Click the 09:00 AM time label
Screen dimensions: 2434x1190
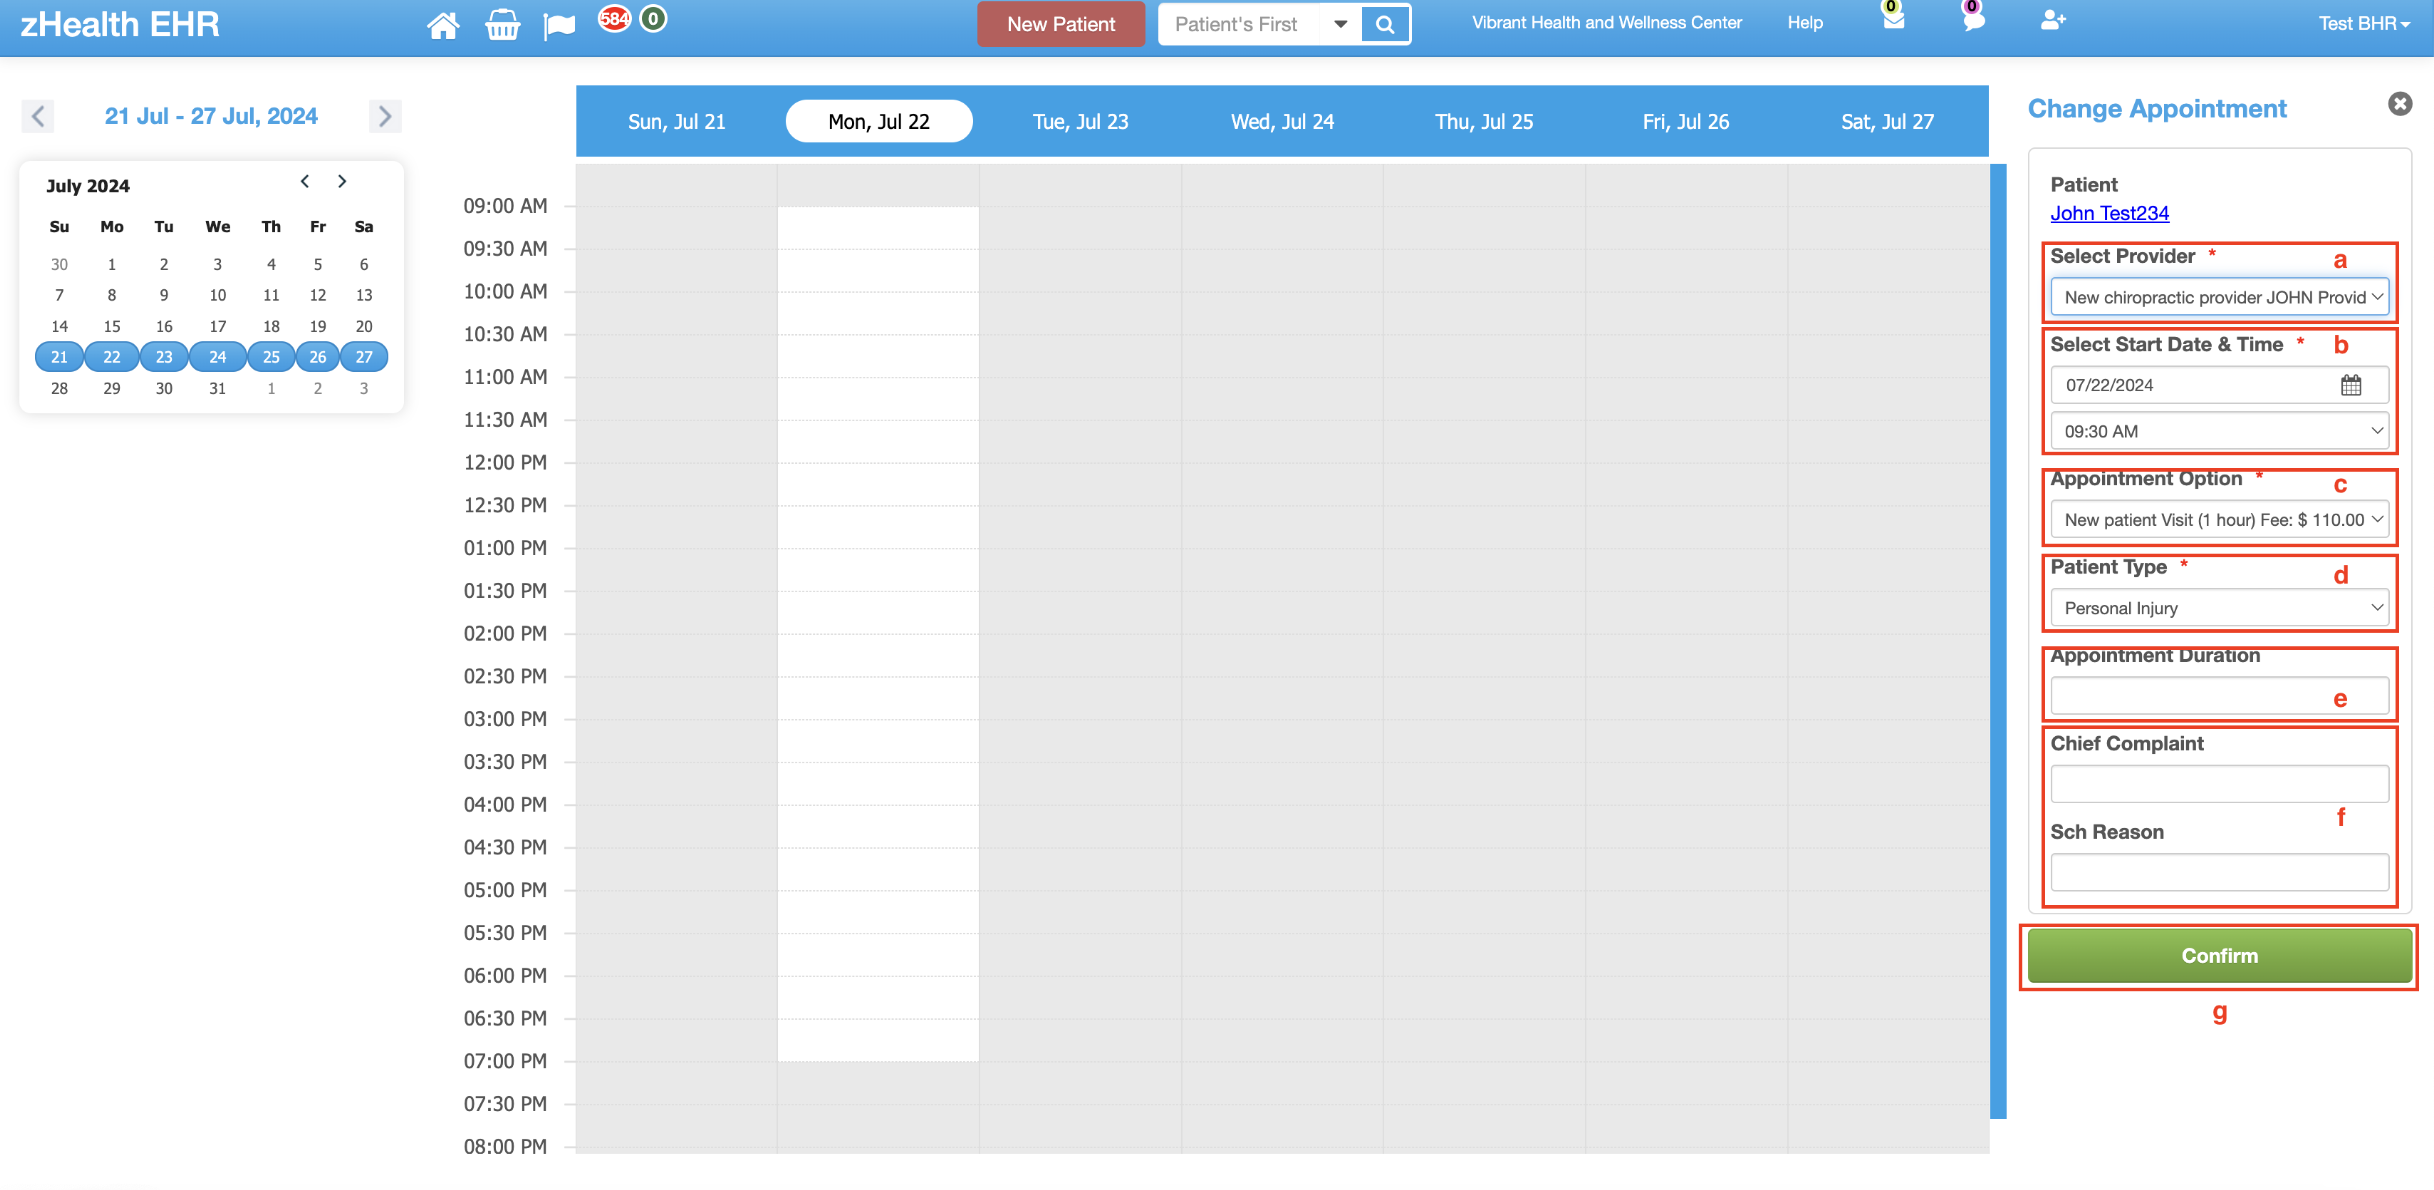click(x=505, y=206)
